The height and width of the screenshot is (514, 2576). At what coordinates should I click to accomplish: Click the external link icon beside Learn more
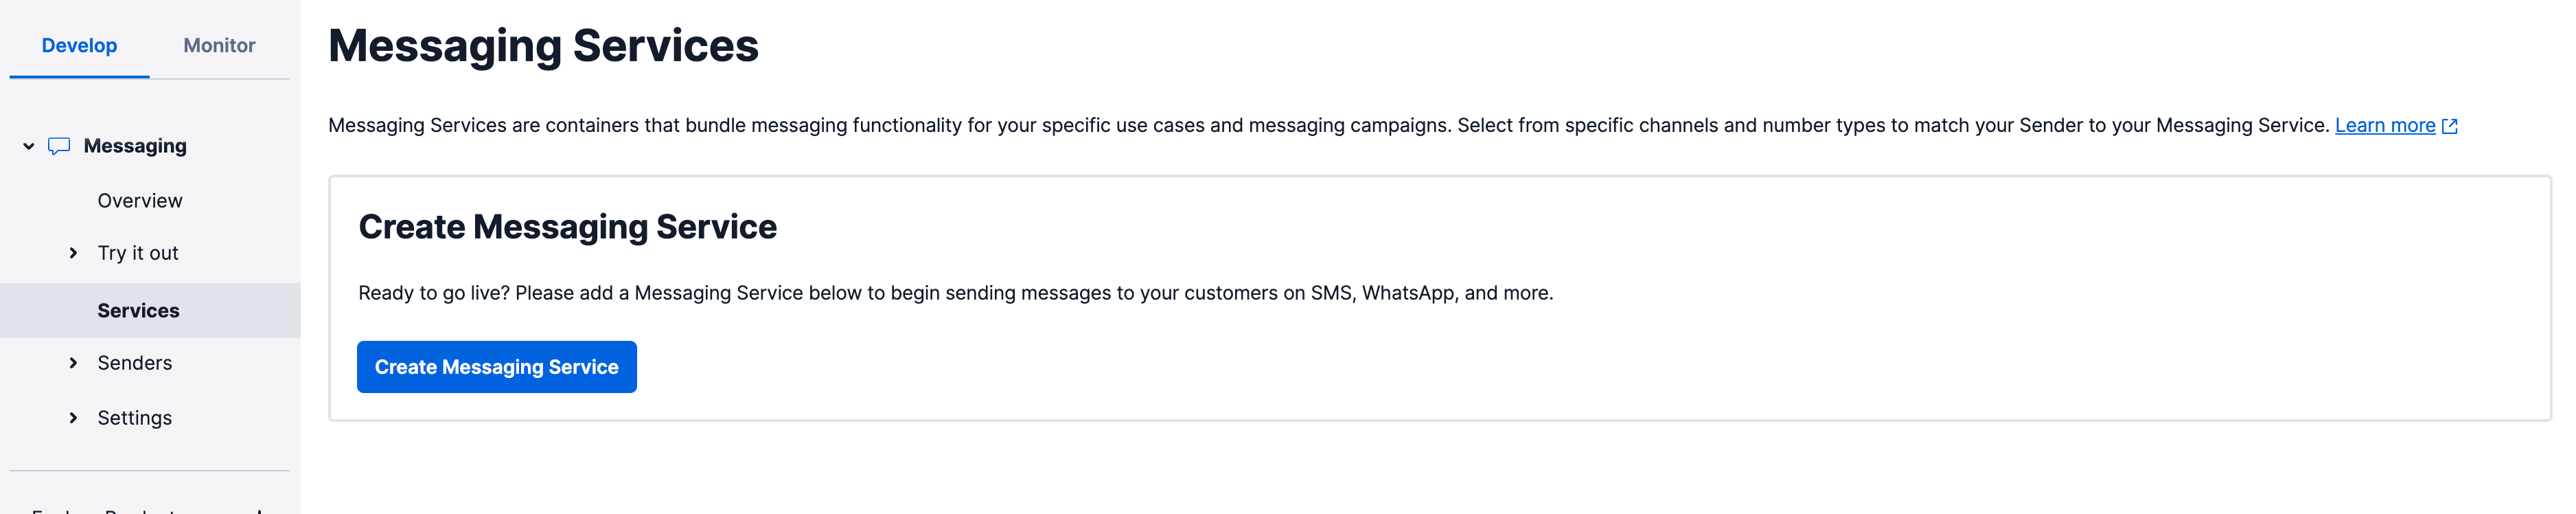2449,126
